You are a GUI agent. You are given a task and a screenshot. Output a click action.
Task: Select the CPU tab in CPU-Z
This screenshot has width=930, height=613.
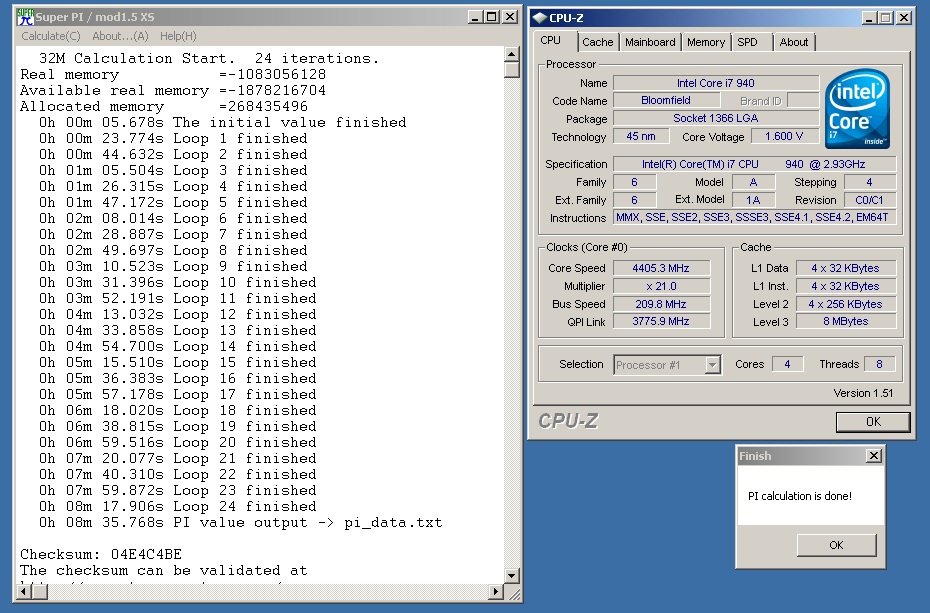tap(550, 40)
